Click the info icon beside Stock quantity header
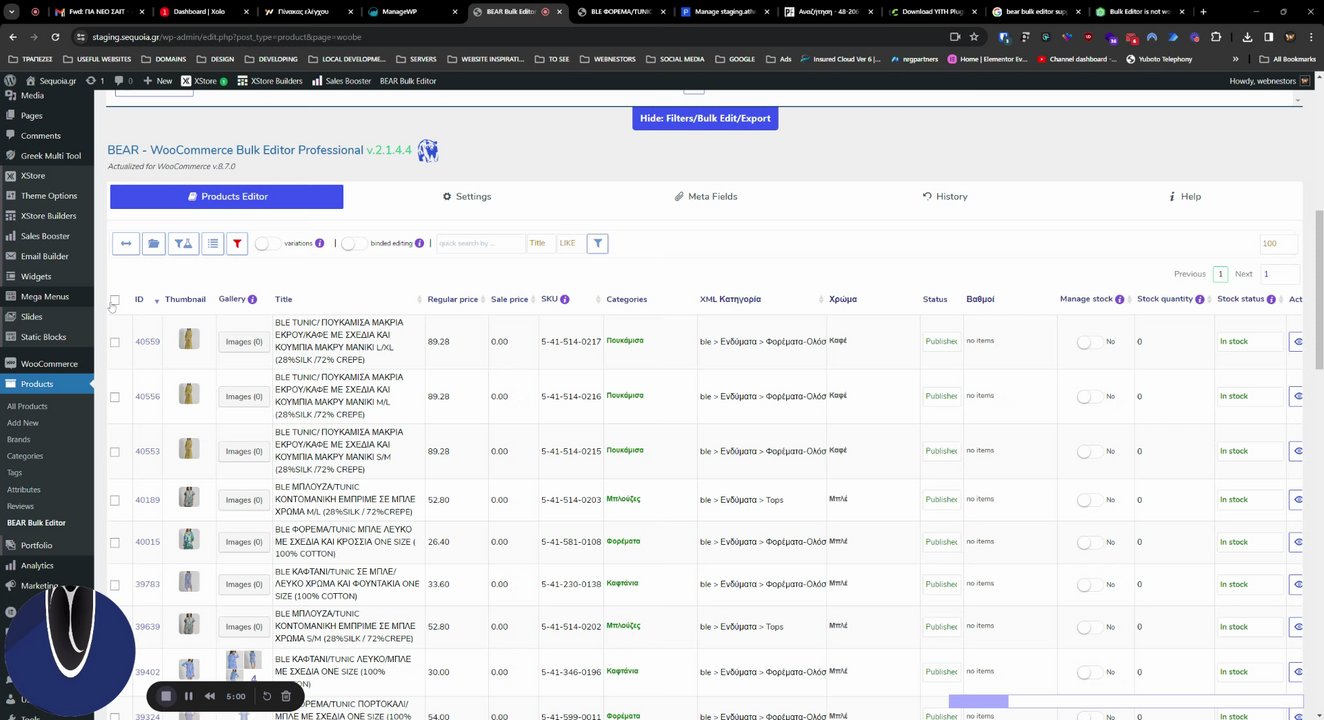The height and width of the screenshot is (720, 1324). pos(1200,299)
